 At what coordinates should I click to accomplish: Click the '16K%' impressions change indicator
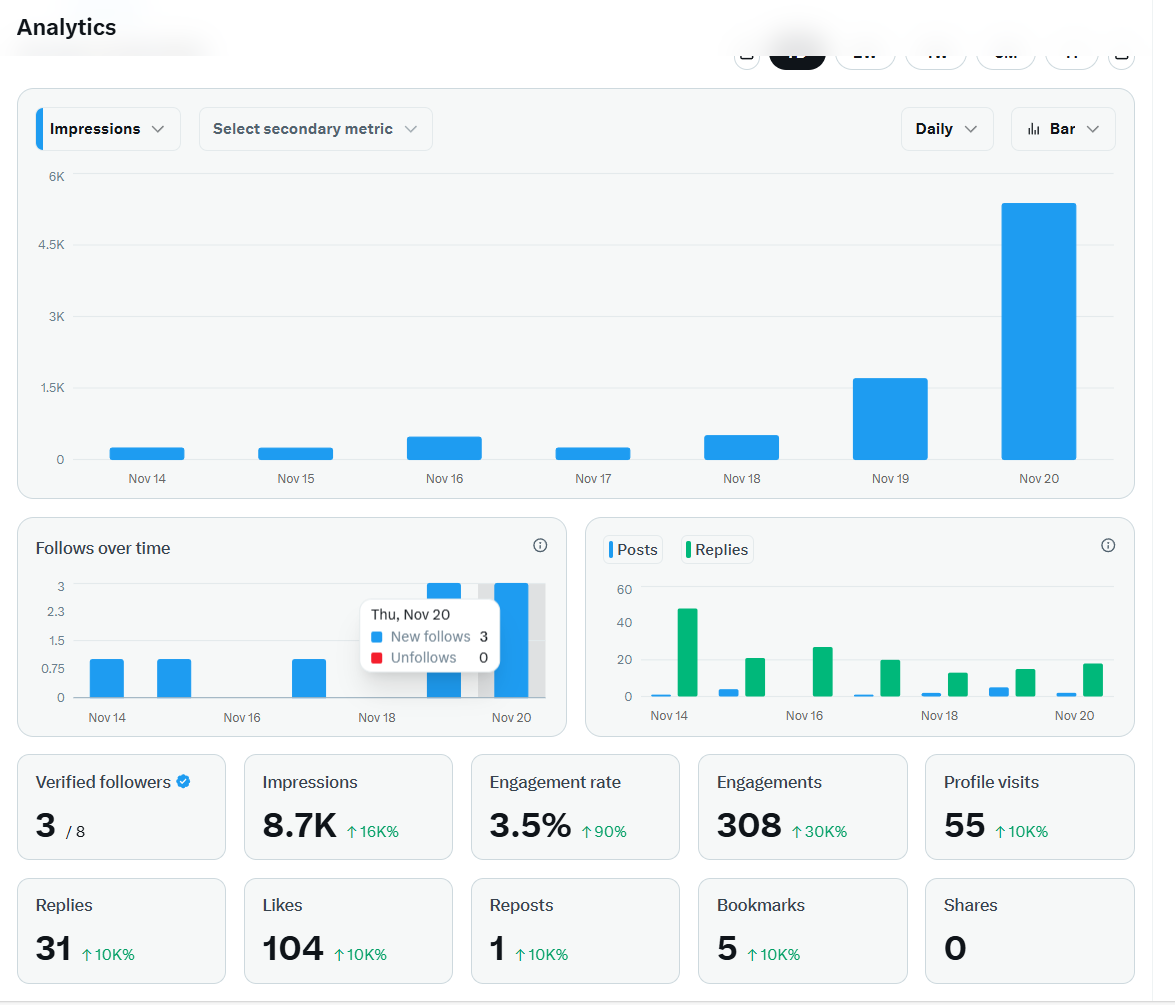[x=372, y=831]
